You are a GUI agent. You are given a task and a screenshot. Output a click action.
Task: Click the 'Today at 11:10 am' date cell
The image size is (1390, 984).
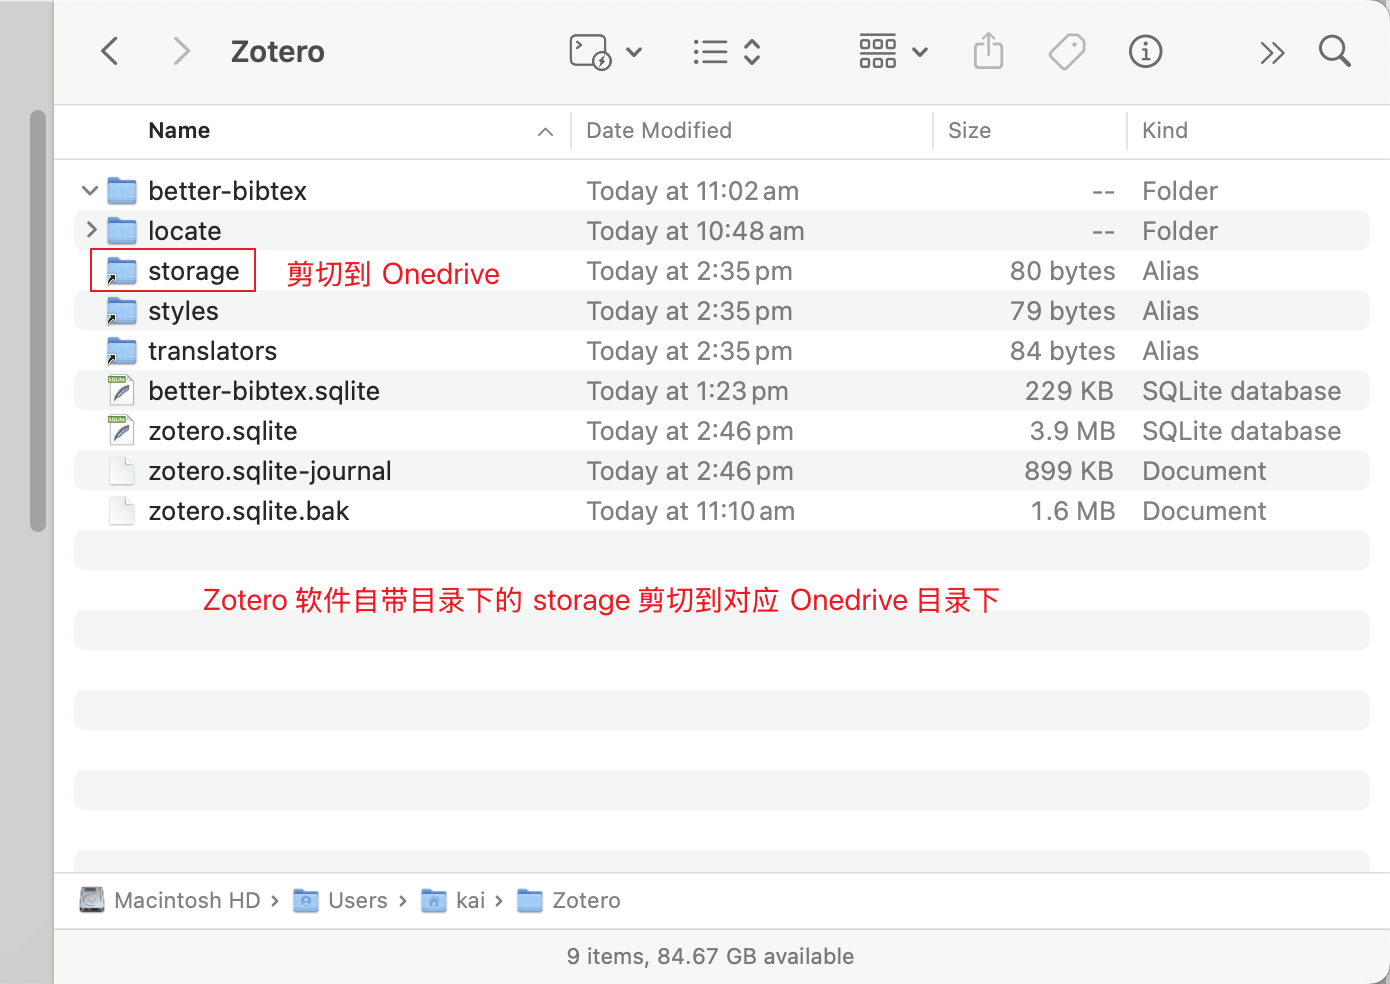click(691, 511)
